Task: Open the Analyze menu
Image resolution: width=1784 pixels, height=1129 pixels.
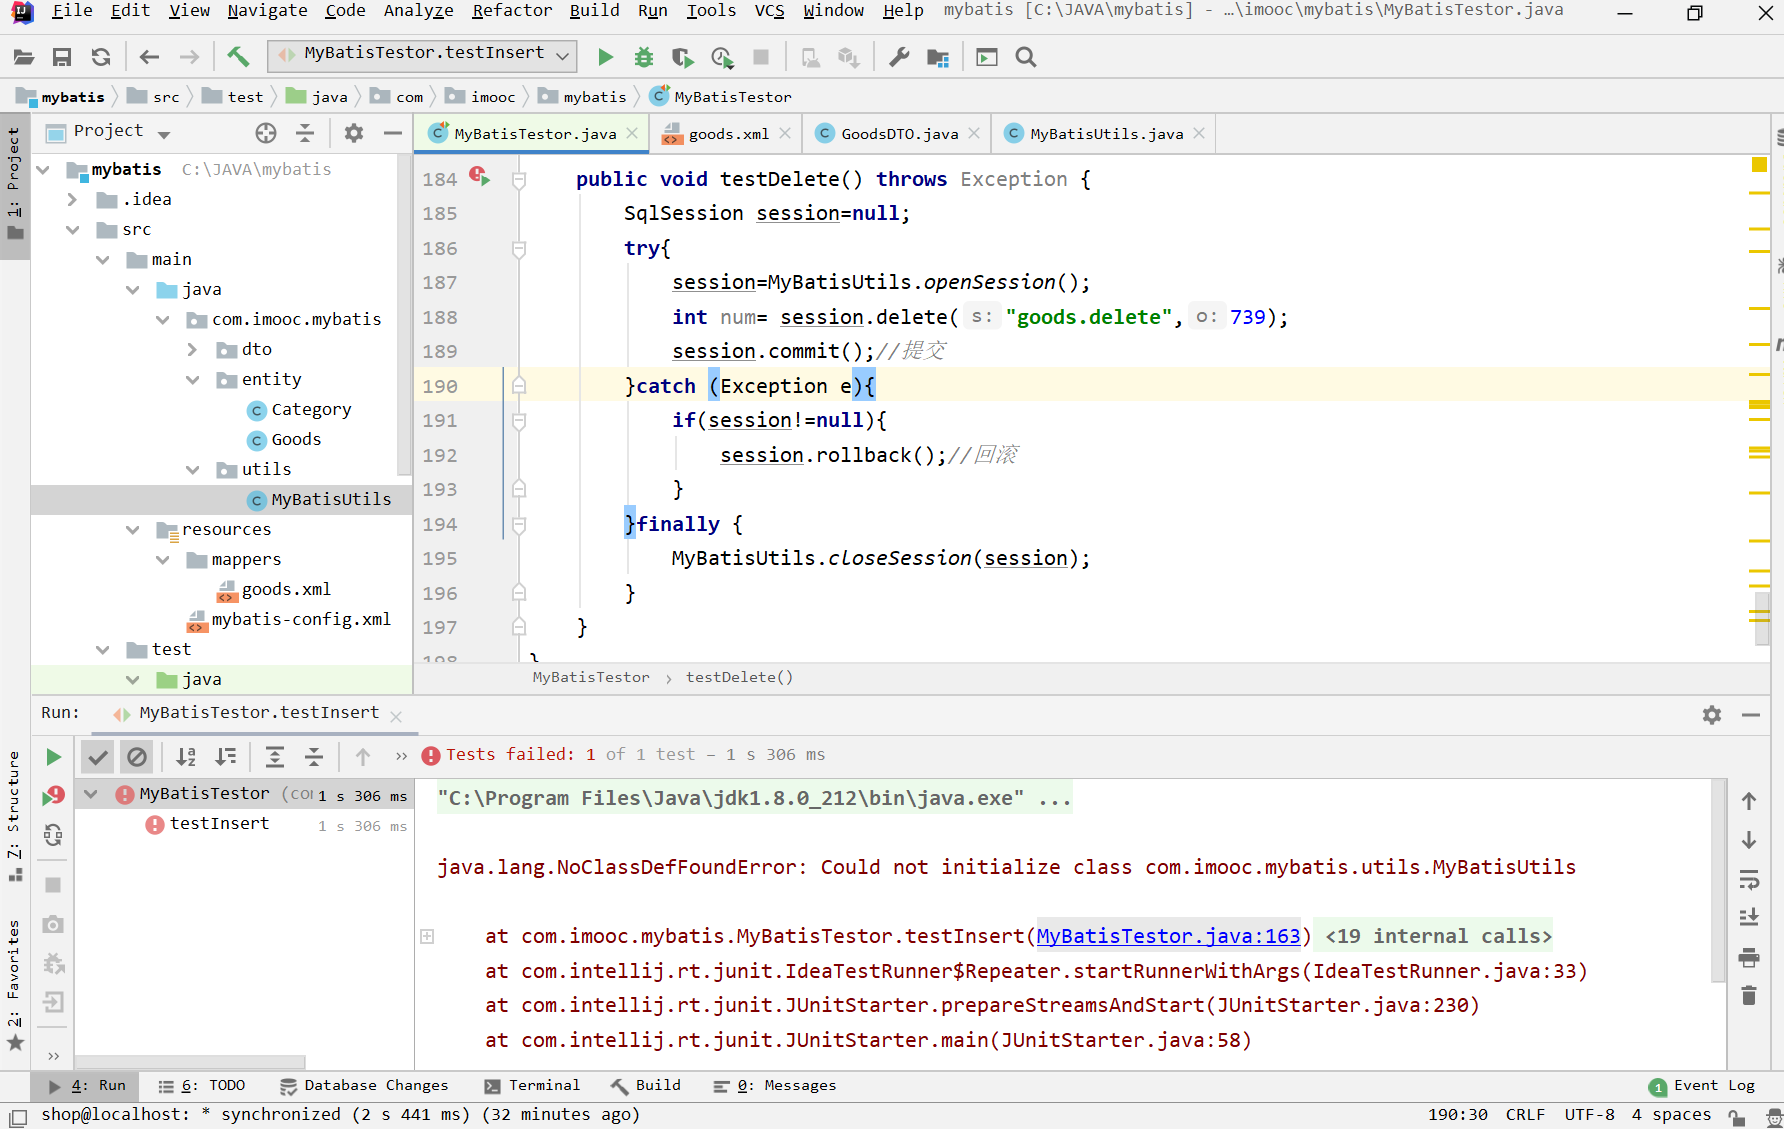Action: 418,11
